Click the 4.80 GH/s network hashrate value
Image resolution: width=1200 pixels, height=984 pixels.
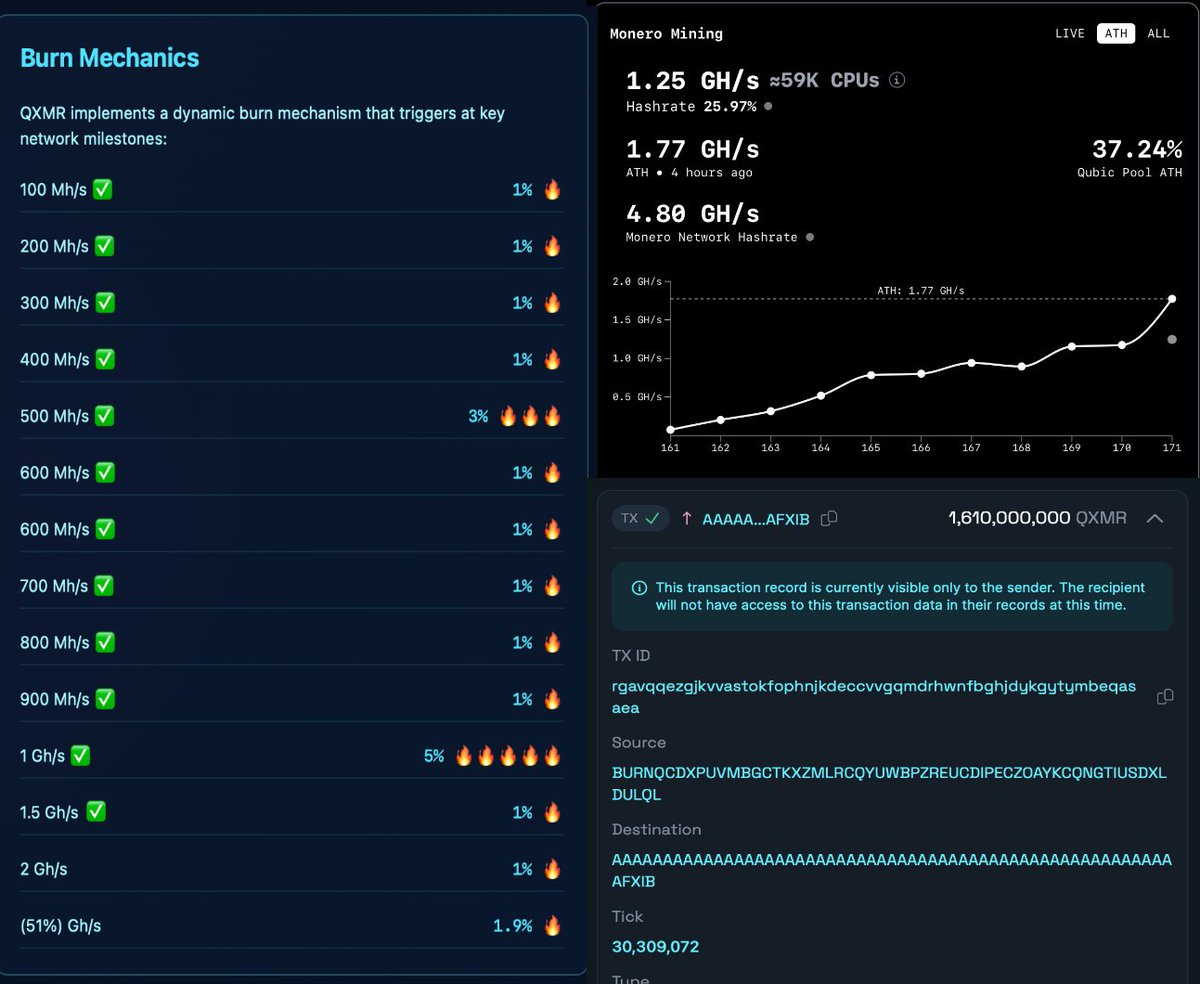click(692, 214)
